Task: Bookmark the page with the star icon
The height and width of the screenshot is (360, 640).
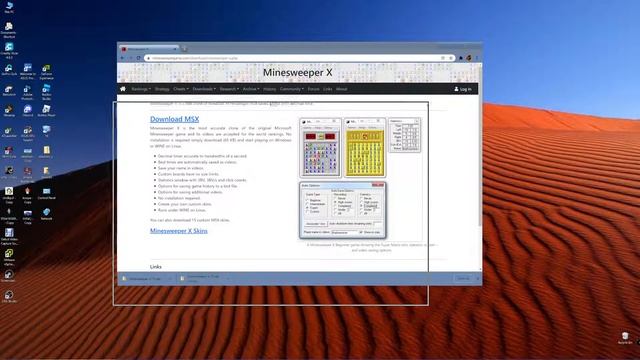Action: [451, 58]
